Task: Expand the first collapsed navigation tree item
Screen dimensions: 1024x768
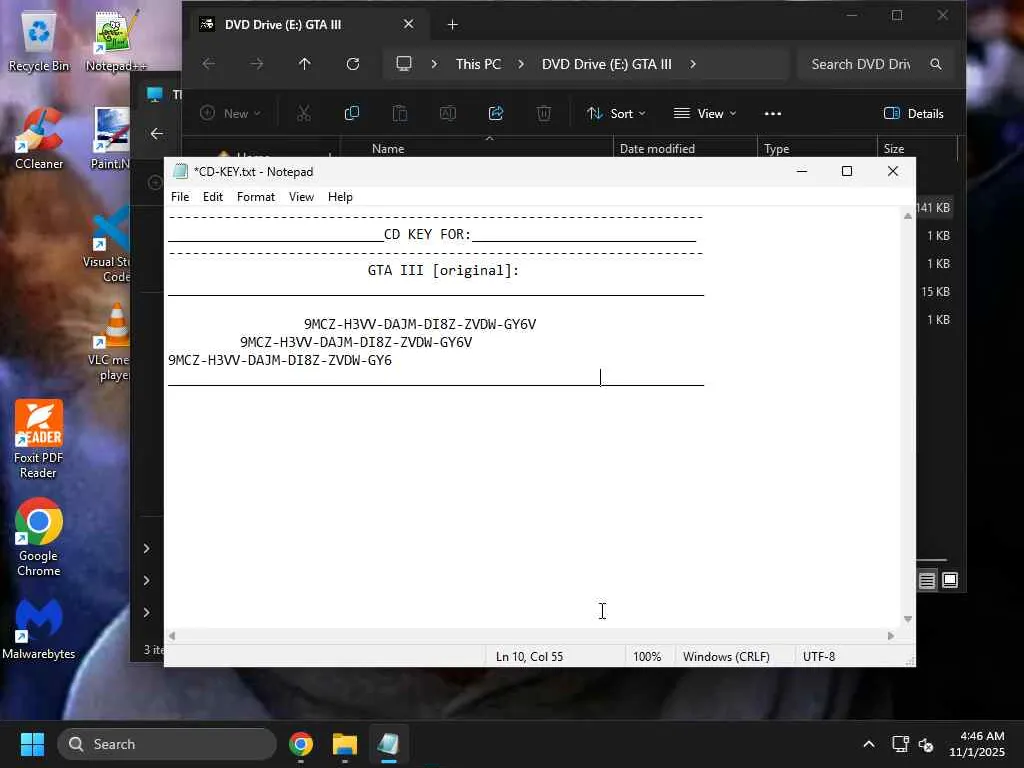Action: [146, 549]
